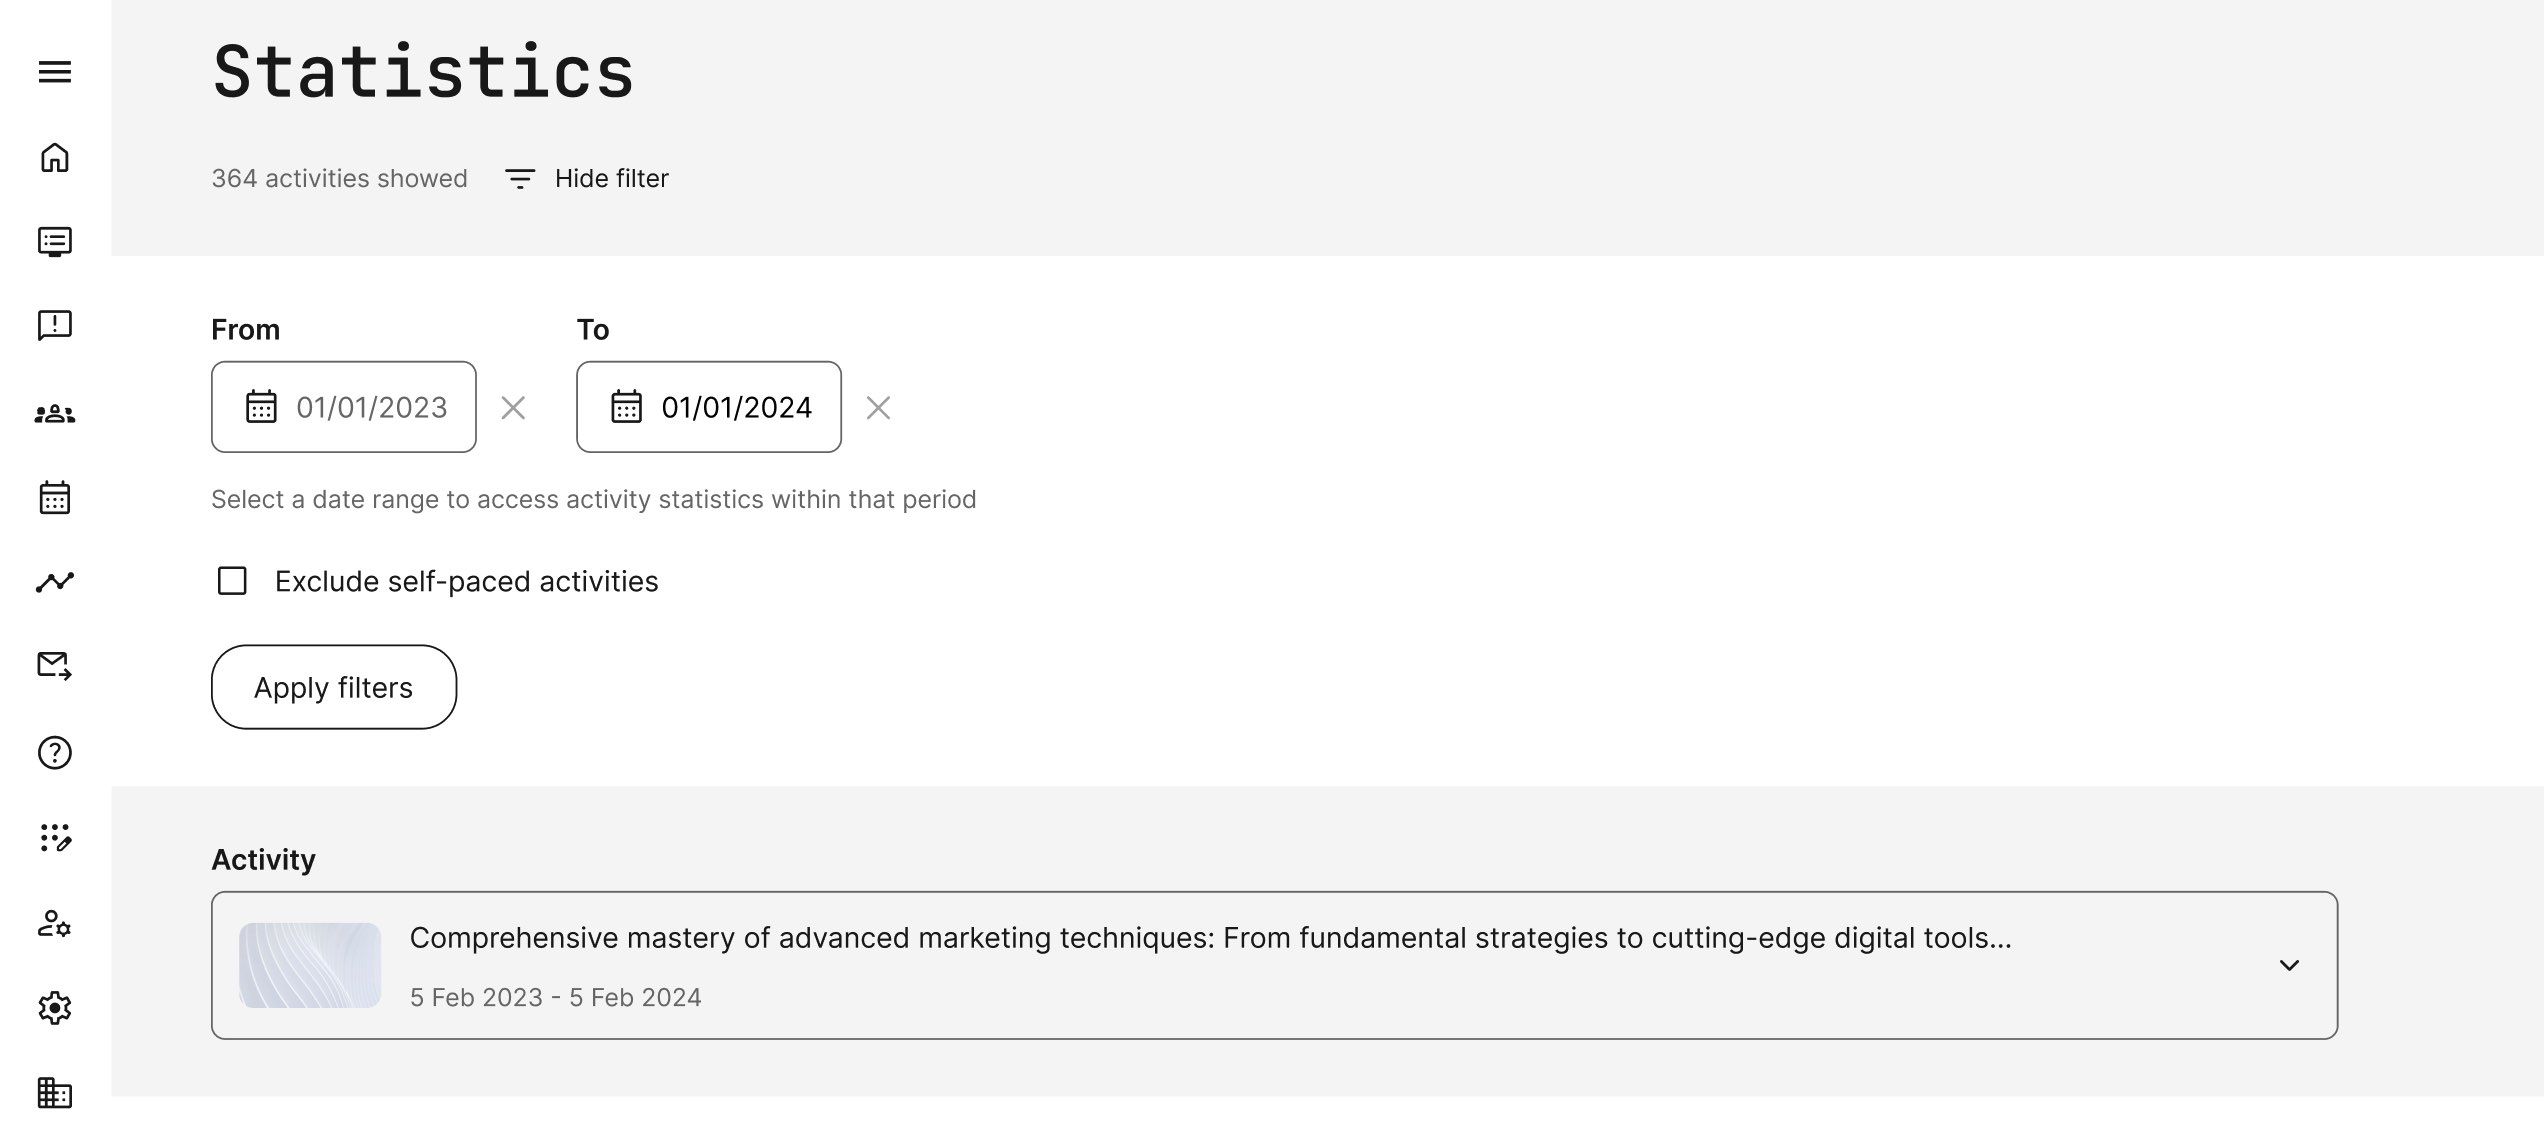Enable Exclude self-paced activities checkbox
Viewport: 2544px width, 1130px height.
tap(232, 581)
